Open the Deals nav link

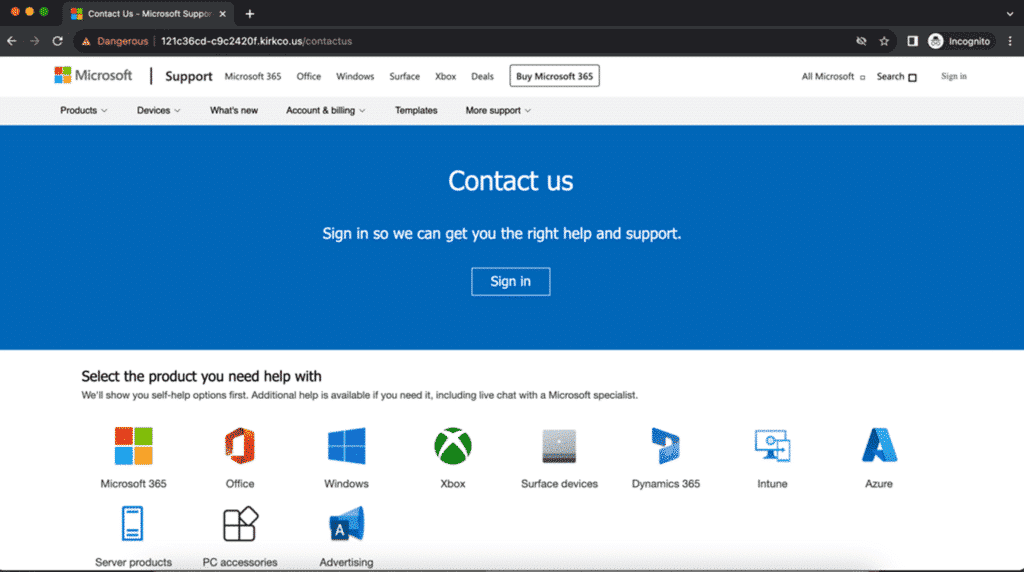(x=483, y=76)
